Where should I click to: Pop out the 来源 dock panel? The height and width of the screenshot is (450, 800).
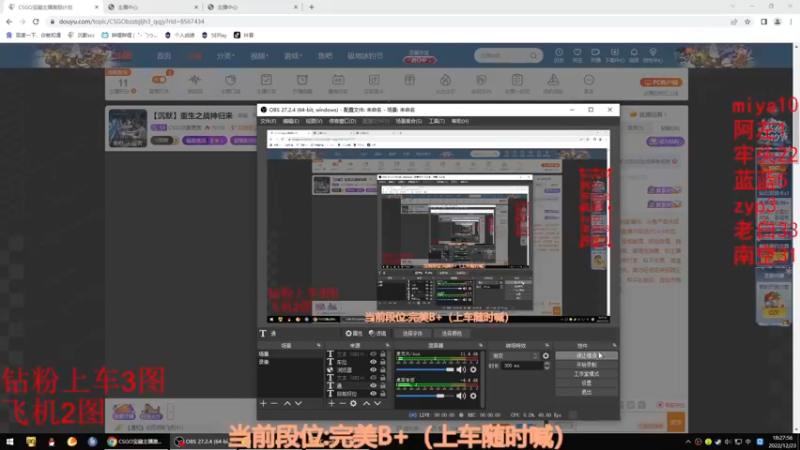(388, 345)
